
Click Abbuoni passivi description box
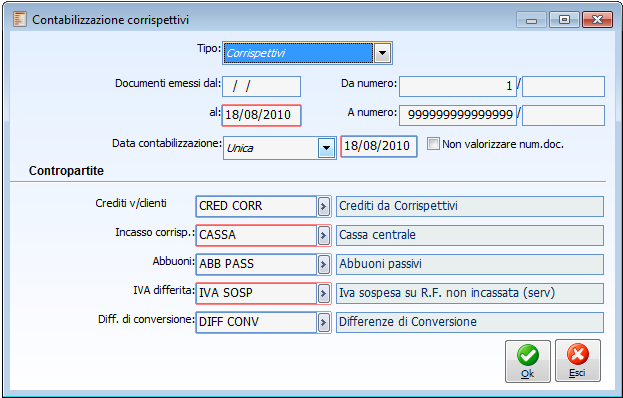click(470, 265)
